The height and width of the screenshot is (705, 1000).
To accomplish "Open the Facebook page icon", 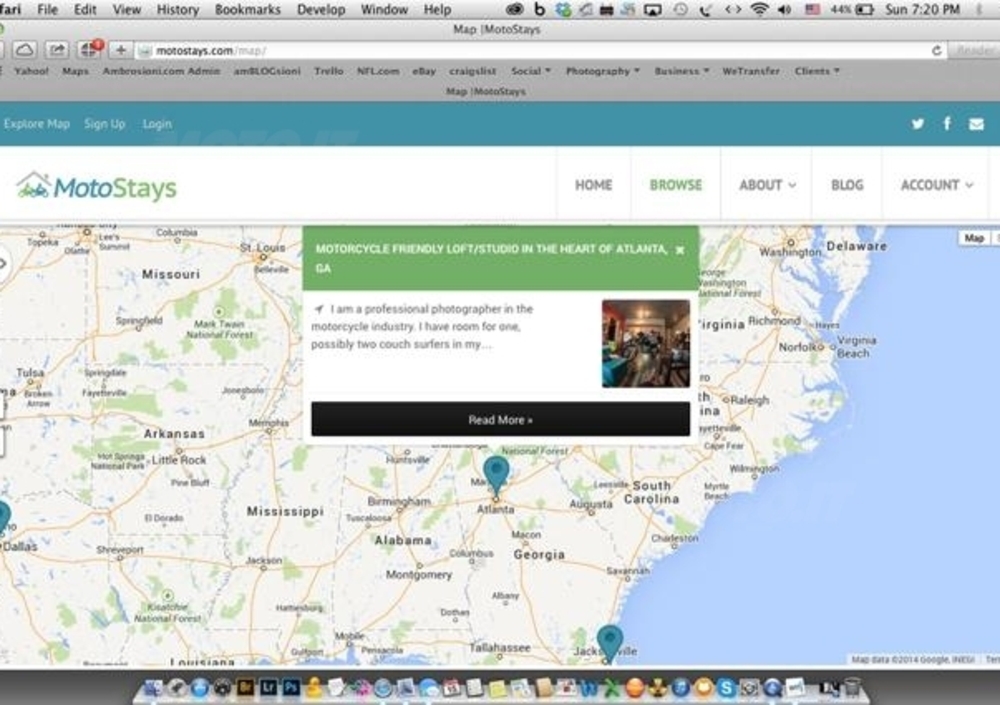I will pos(947,124).
